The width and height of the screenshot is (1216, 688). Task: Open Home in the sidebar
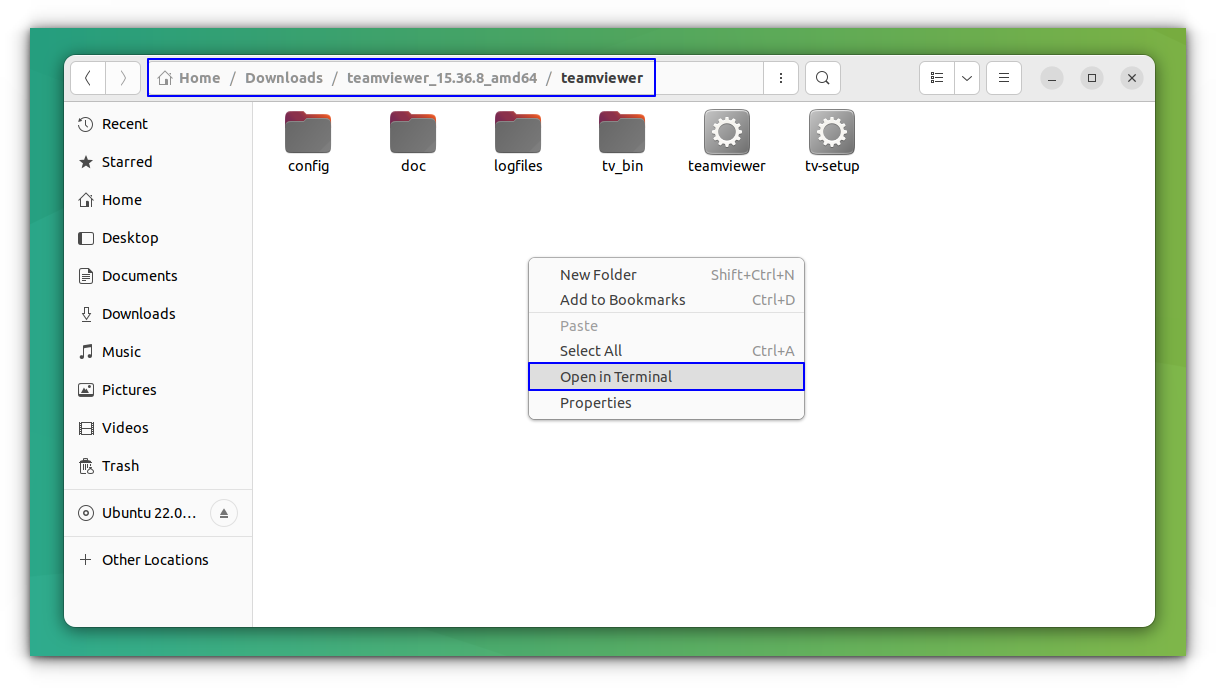coord(158,200)
